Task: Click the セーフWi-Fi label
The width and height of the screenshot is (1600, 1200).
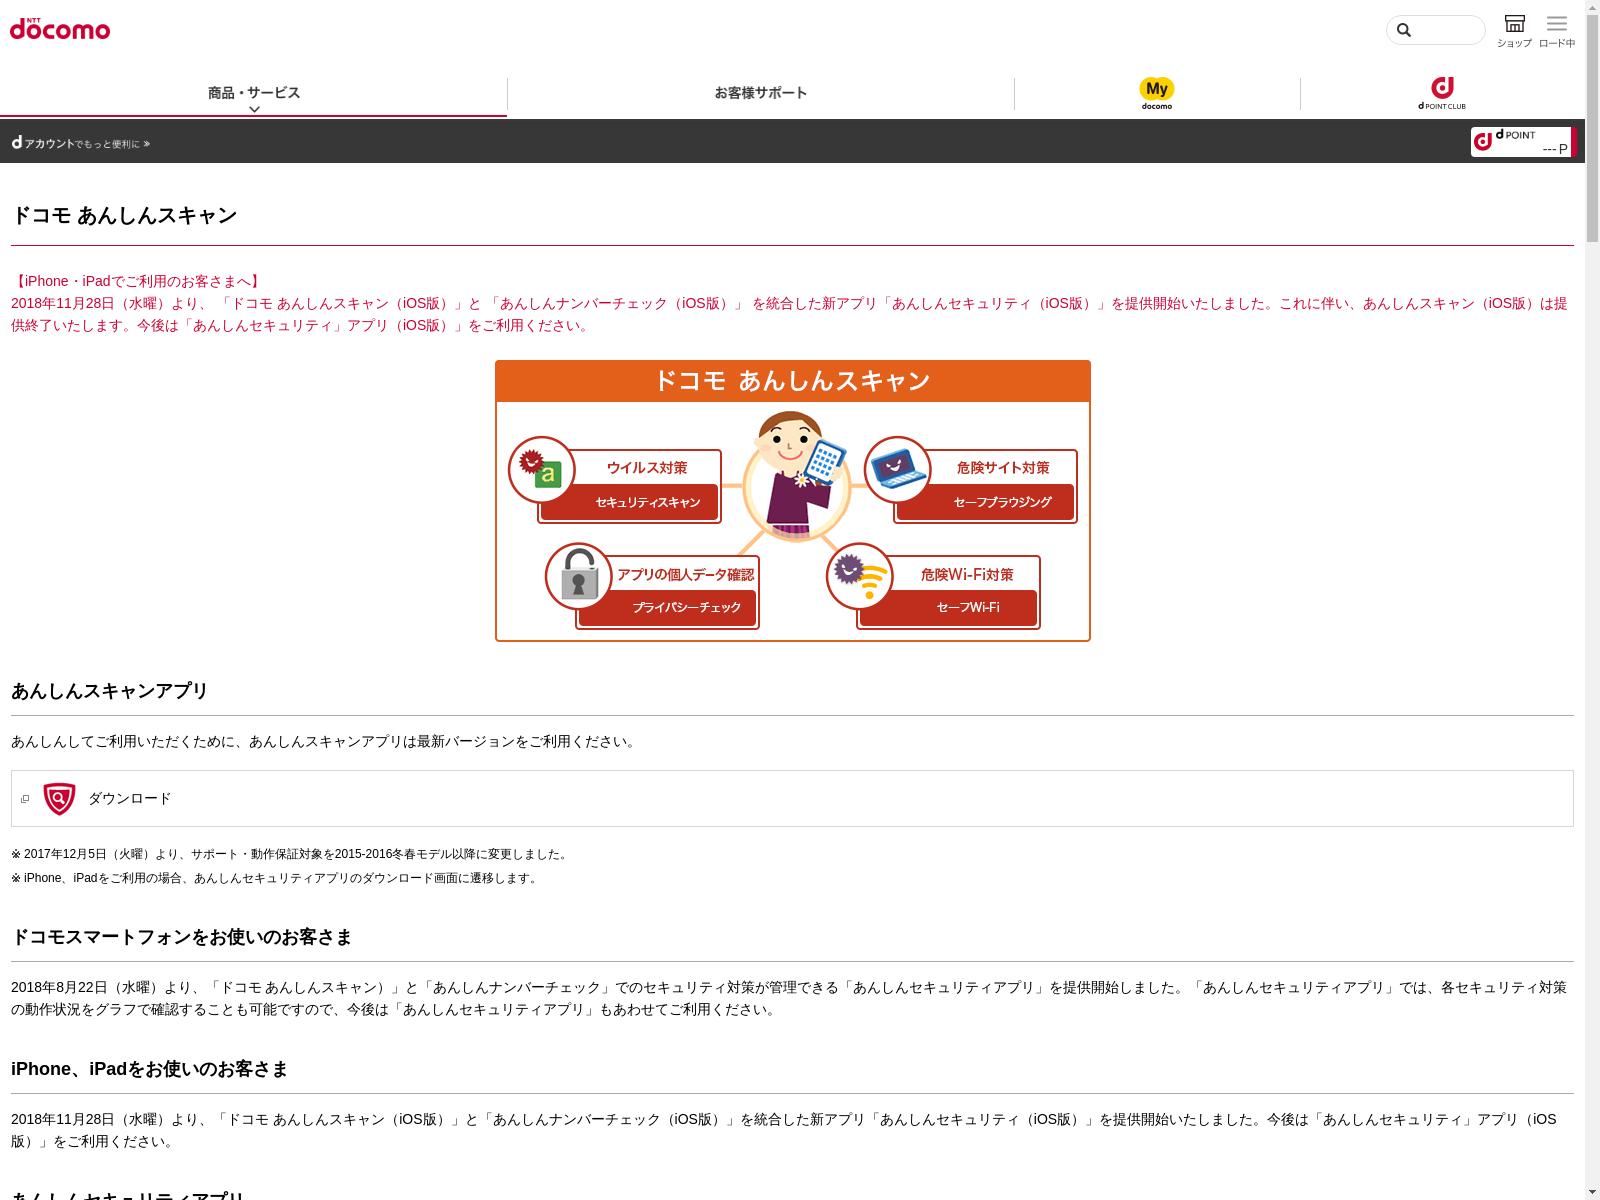Action: click(968, 607)
